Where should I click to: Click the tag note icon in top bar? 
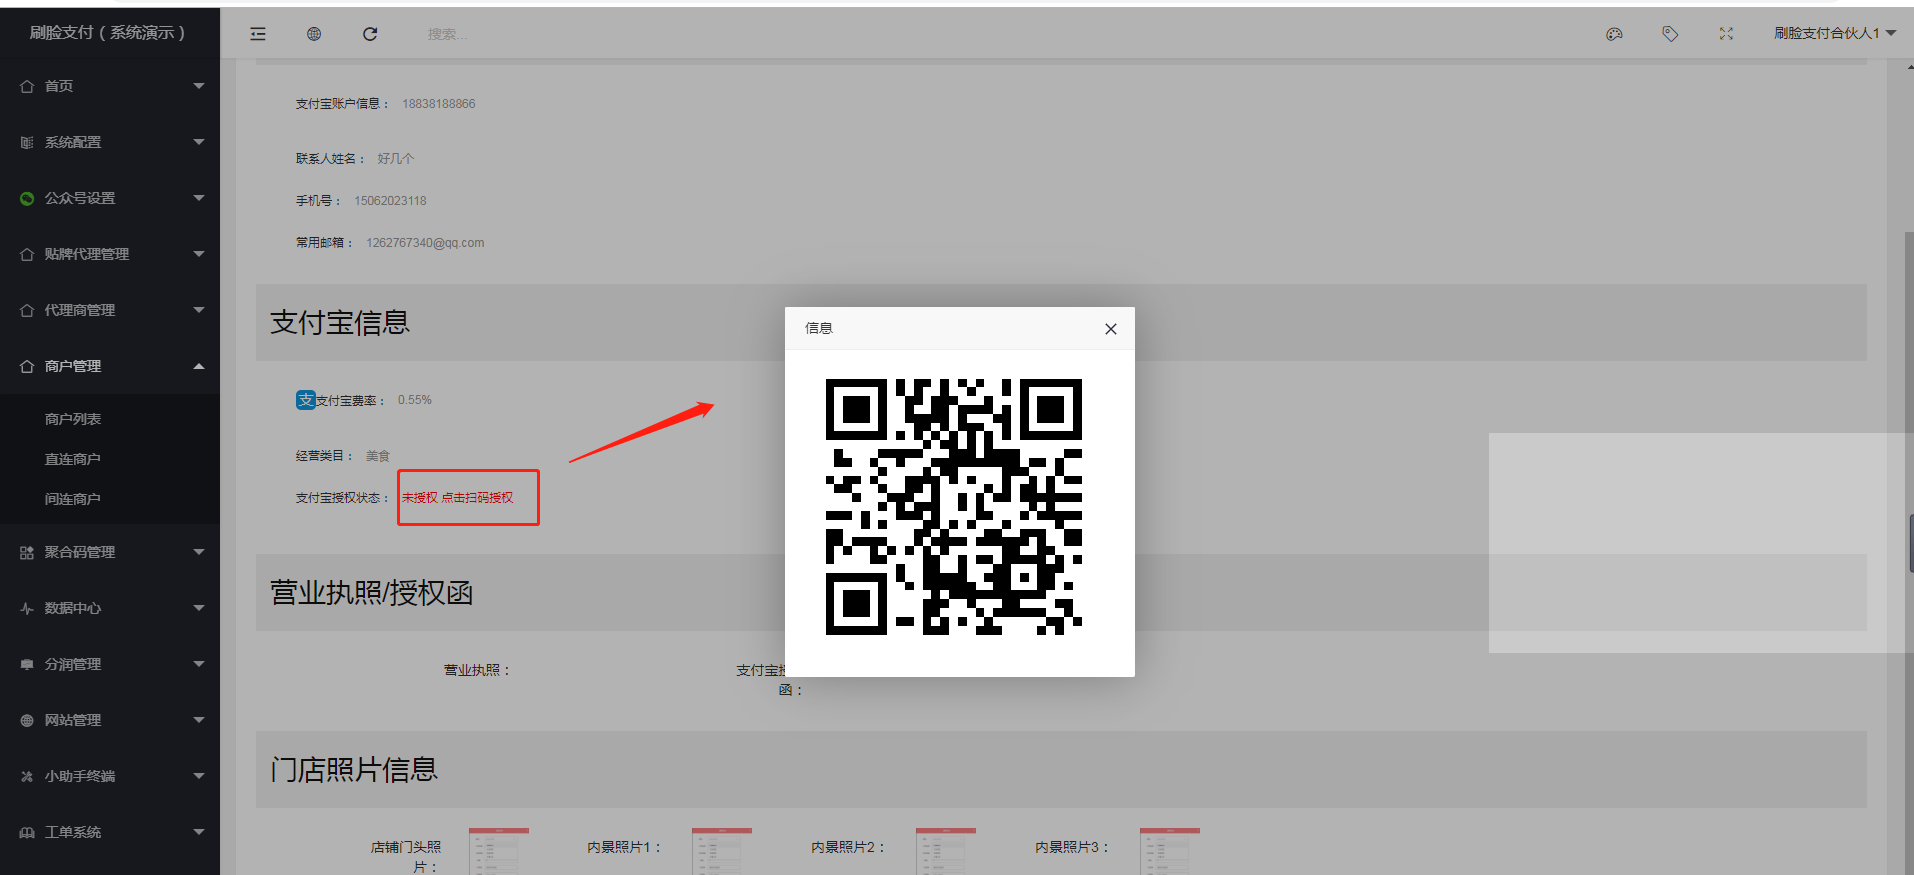1670,34
